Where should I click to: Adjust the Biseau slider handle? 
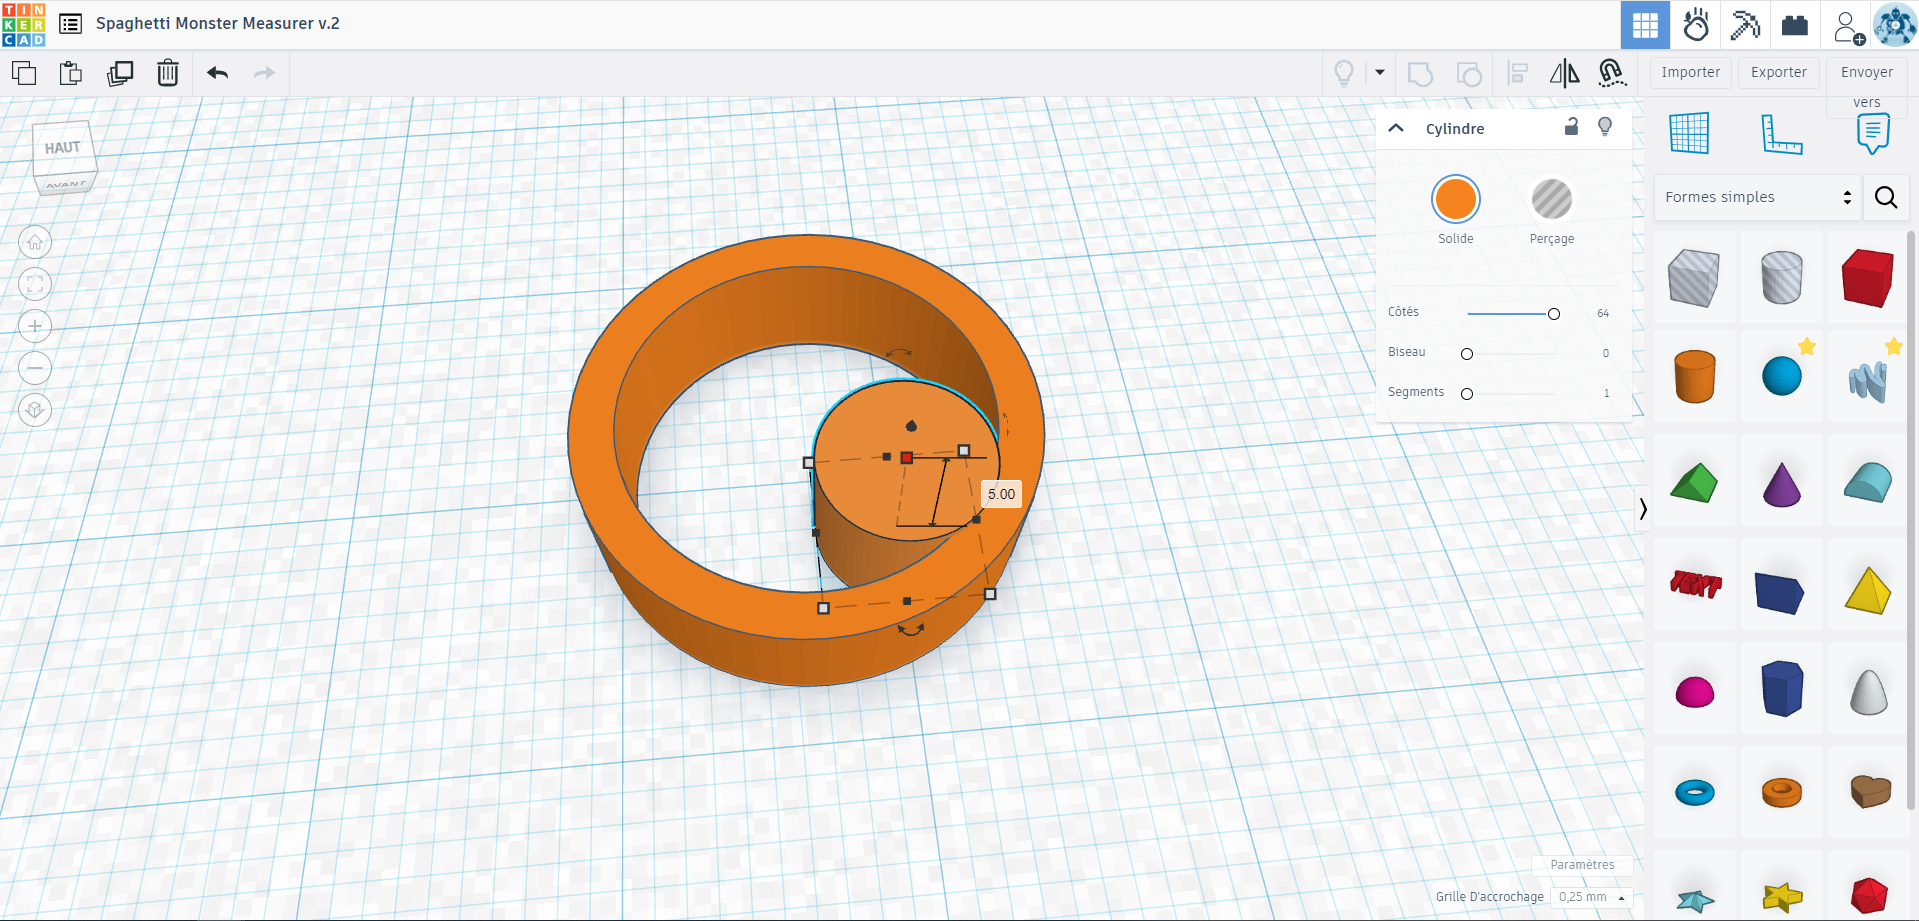[1467, 354]
